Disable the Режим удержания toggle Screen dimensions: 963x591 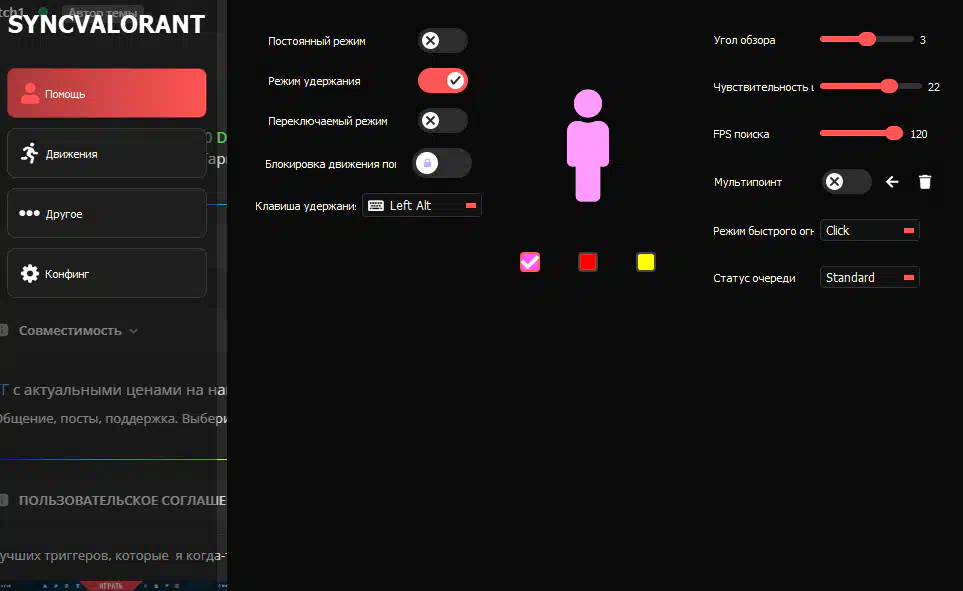pyautogui.click(x=442, y=81)
